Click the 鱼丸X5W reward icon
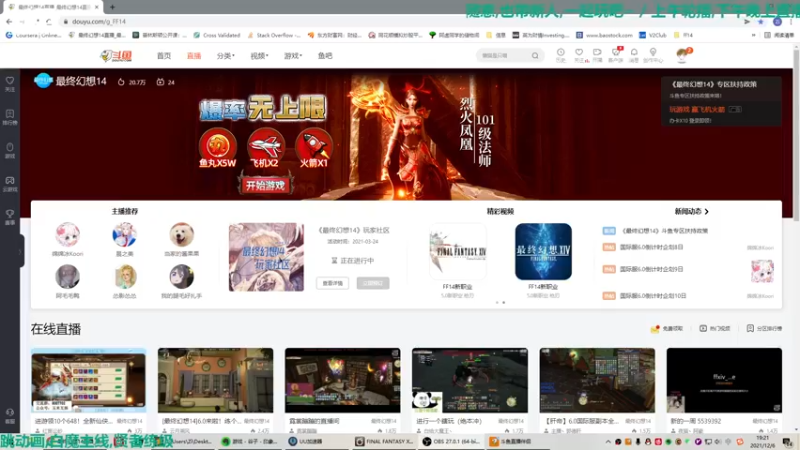 pyautogui.click(x=218, y=148)
